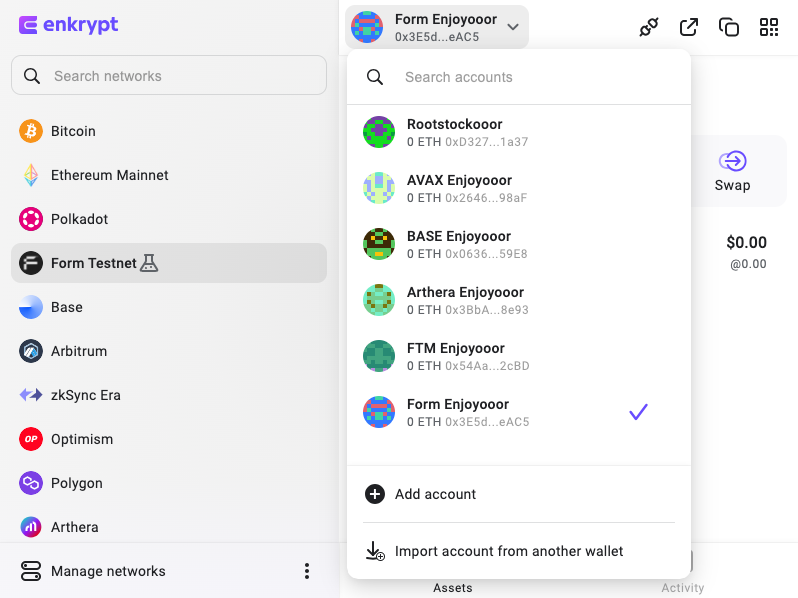
Task: Click the checkmark next to Form Enjoyooor
Action: [638, 412]
